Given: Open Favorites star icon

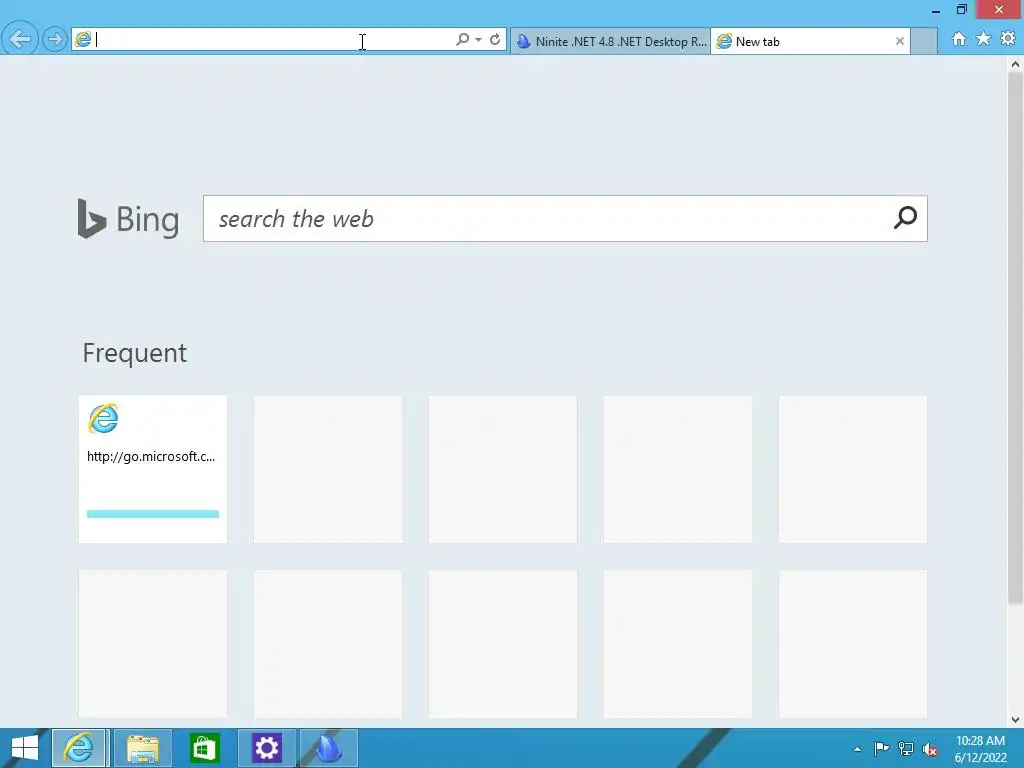Looking at the screenshot, I should (984, 39).
